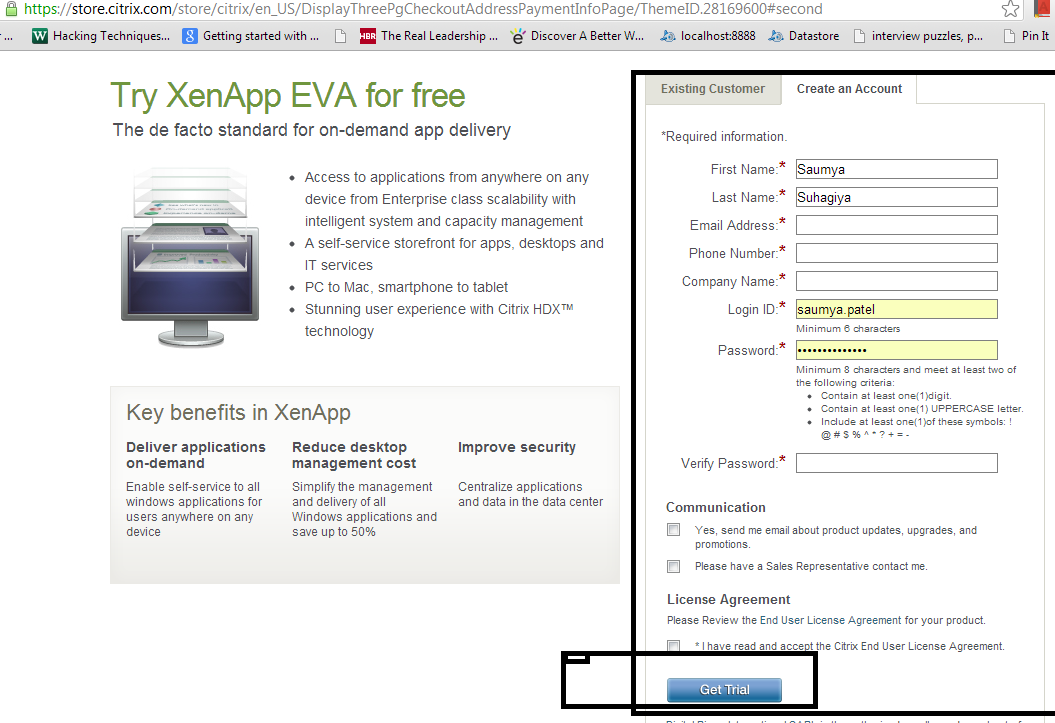Check the Sales Representative contact checkbox
The image size is (1055, 723).
pyautogui.click(x=674, y=566)
